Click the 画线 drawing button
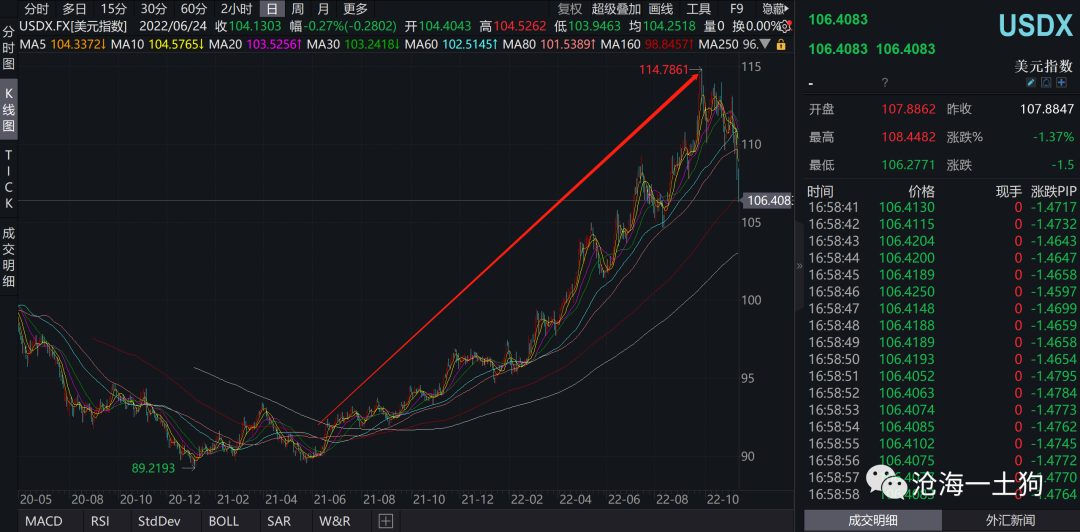Viewport: 1080px width, 532px height. [661, 9]
